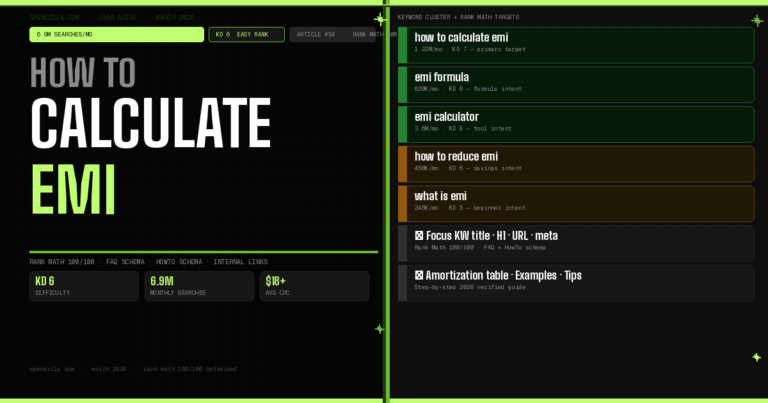
Task: Open the KD 6 Difficulty stat card
Action: click(x=84, y=286)
